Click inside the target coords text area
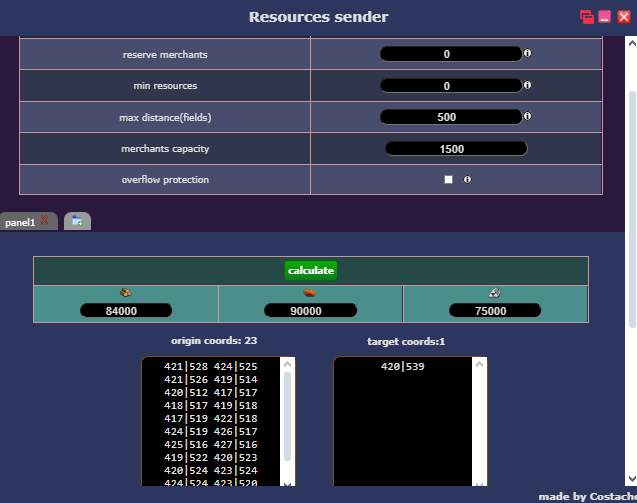637x503 pixels. coord(403,421)
